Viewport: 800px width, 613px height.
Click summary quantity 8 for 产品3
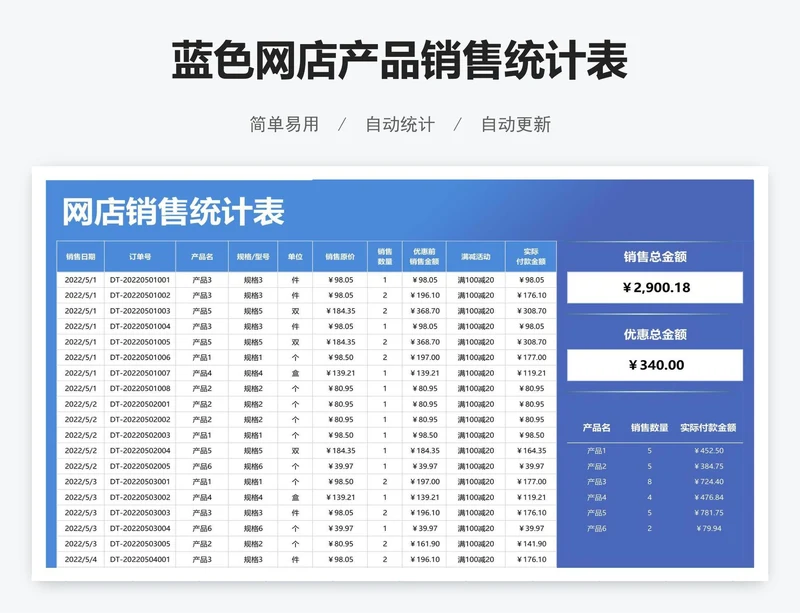tap(649, 482)
